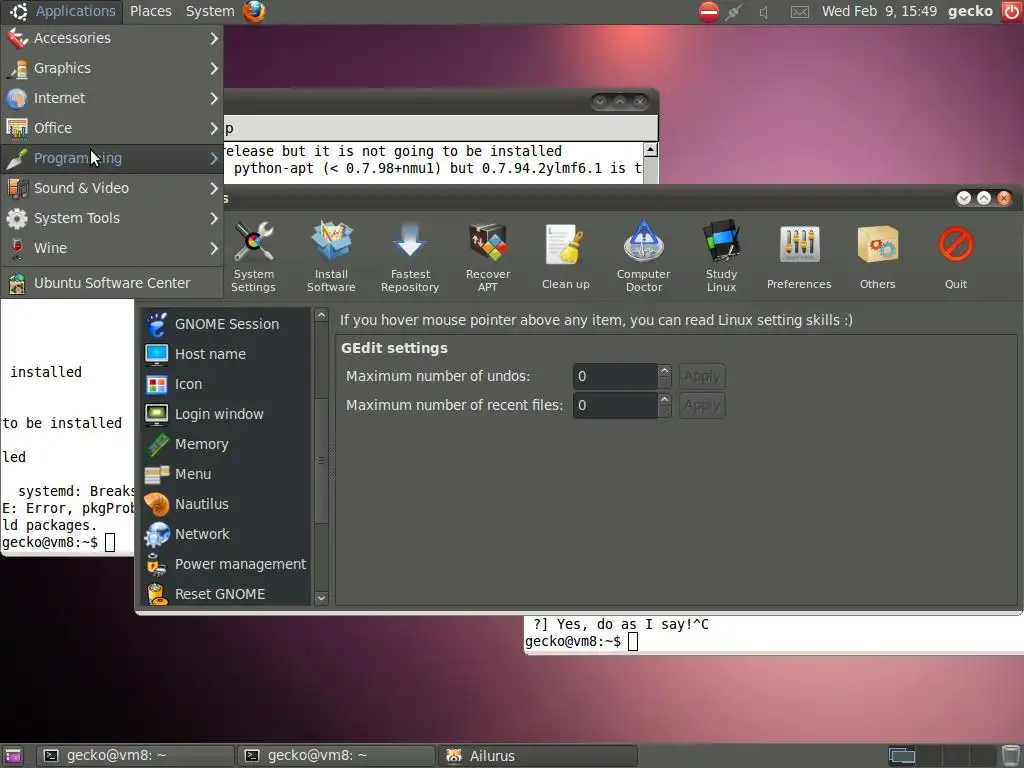
Task: Click the red update notifier icon
Action: 709,11
